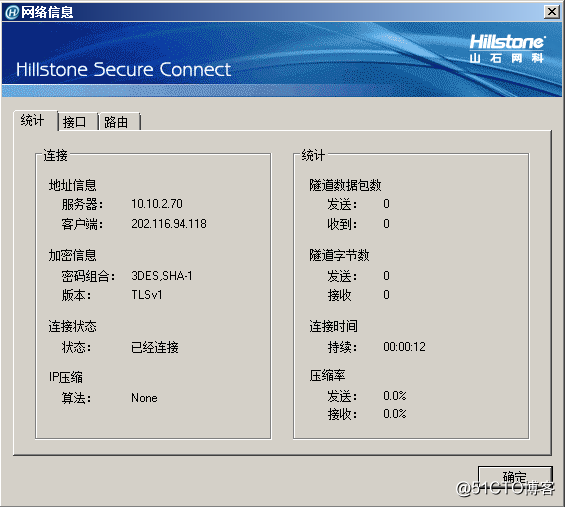
Task: Click the 网络信息 window title
Action: coord(47,12)
